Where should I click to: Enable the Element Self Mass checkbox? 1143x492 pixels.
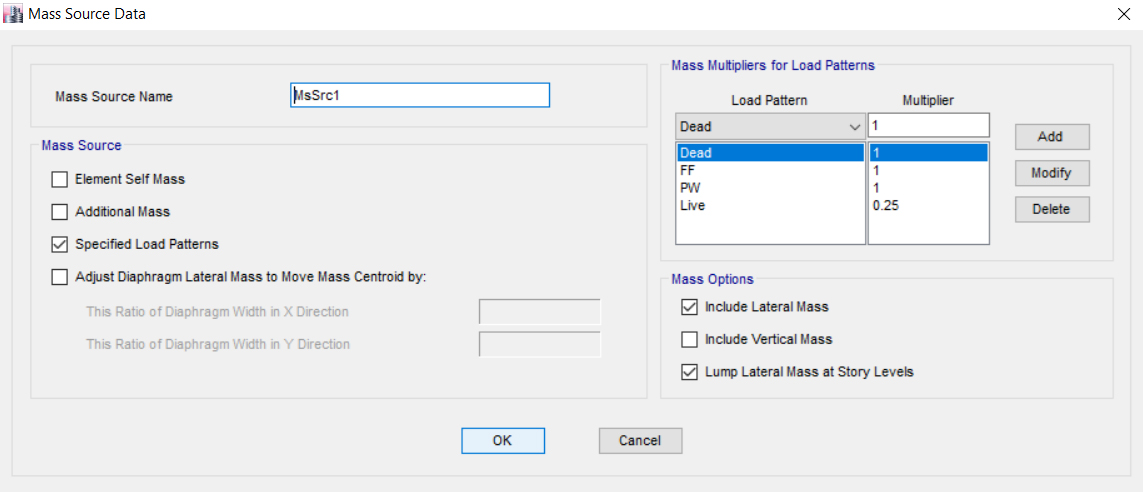pos(59,179)
